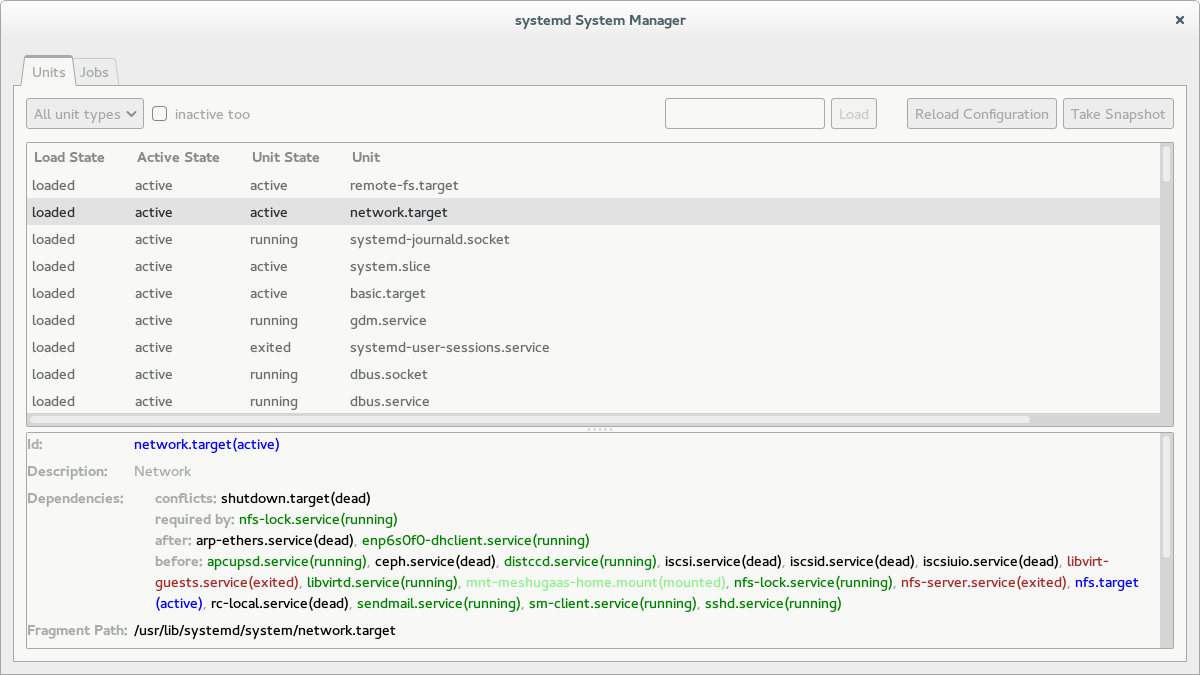Enable the inactive too checkbox
Image resolution: width=1200 pixels, height=675 pixels.
160,114
